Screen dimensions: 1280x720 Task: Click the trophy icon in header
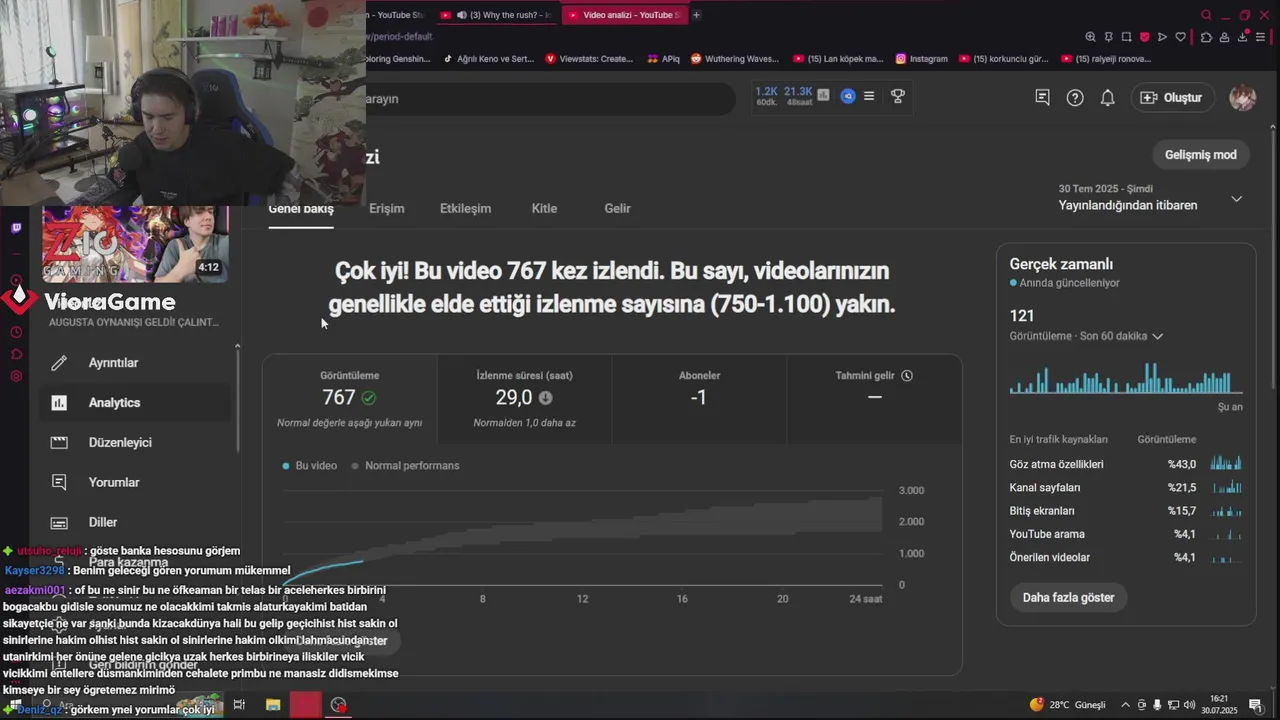click(x=898, y=96)
